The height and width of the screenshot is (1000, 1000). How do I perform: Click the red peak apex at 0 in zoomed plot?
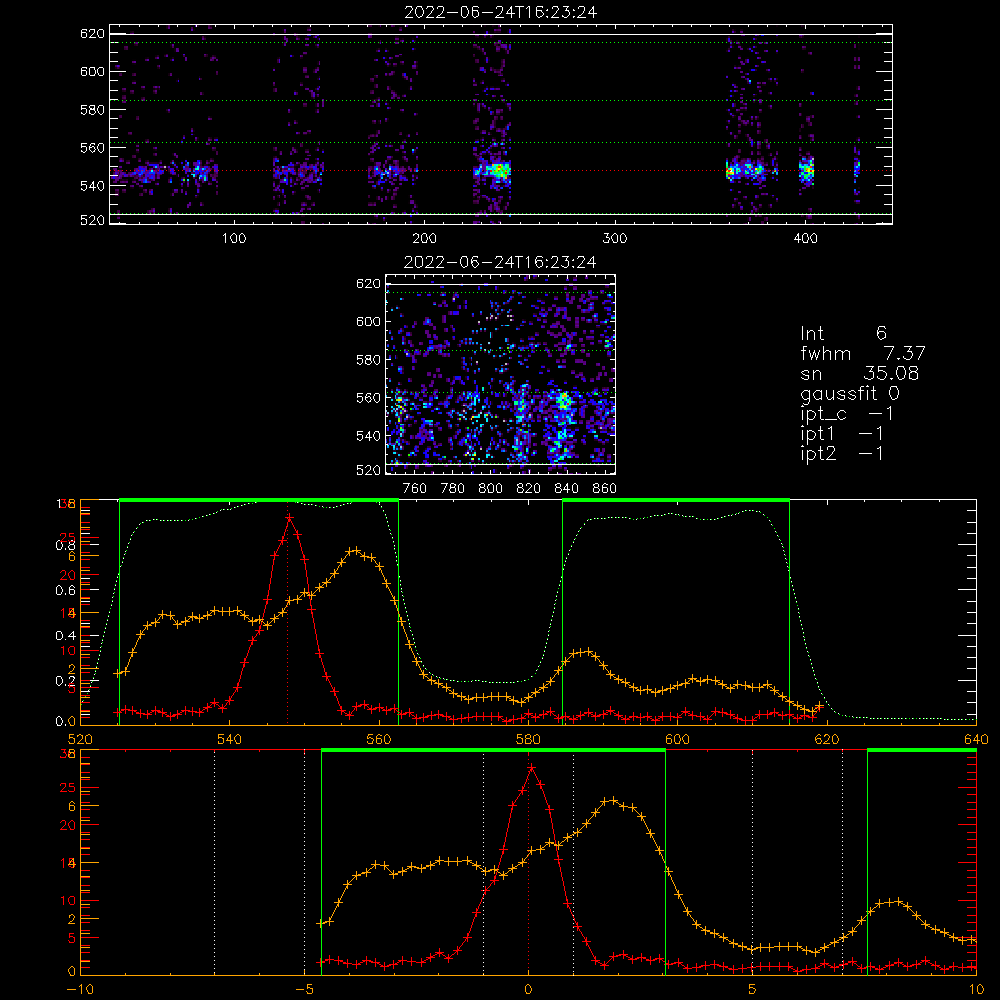[x=531, y=768]
